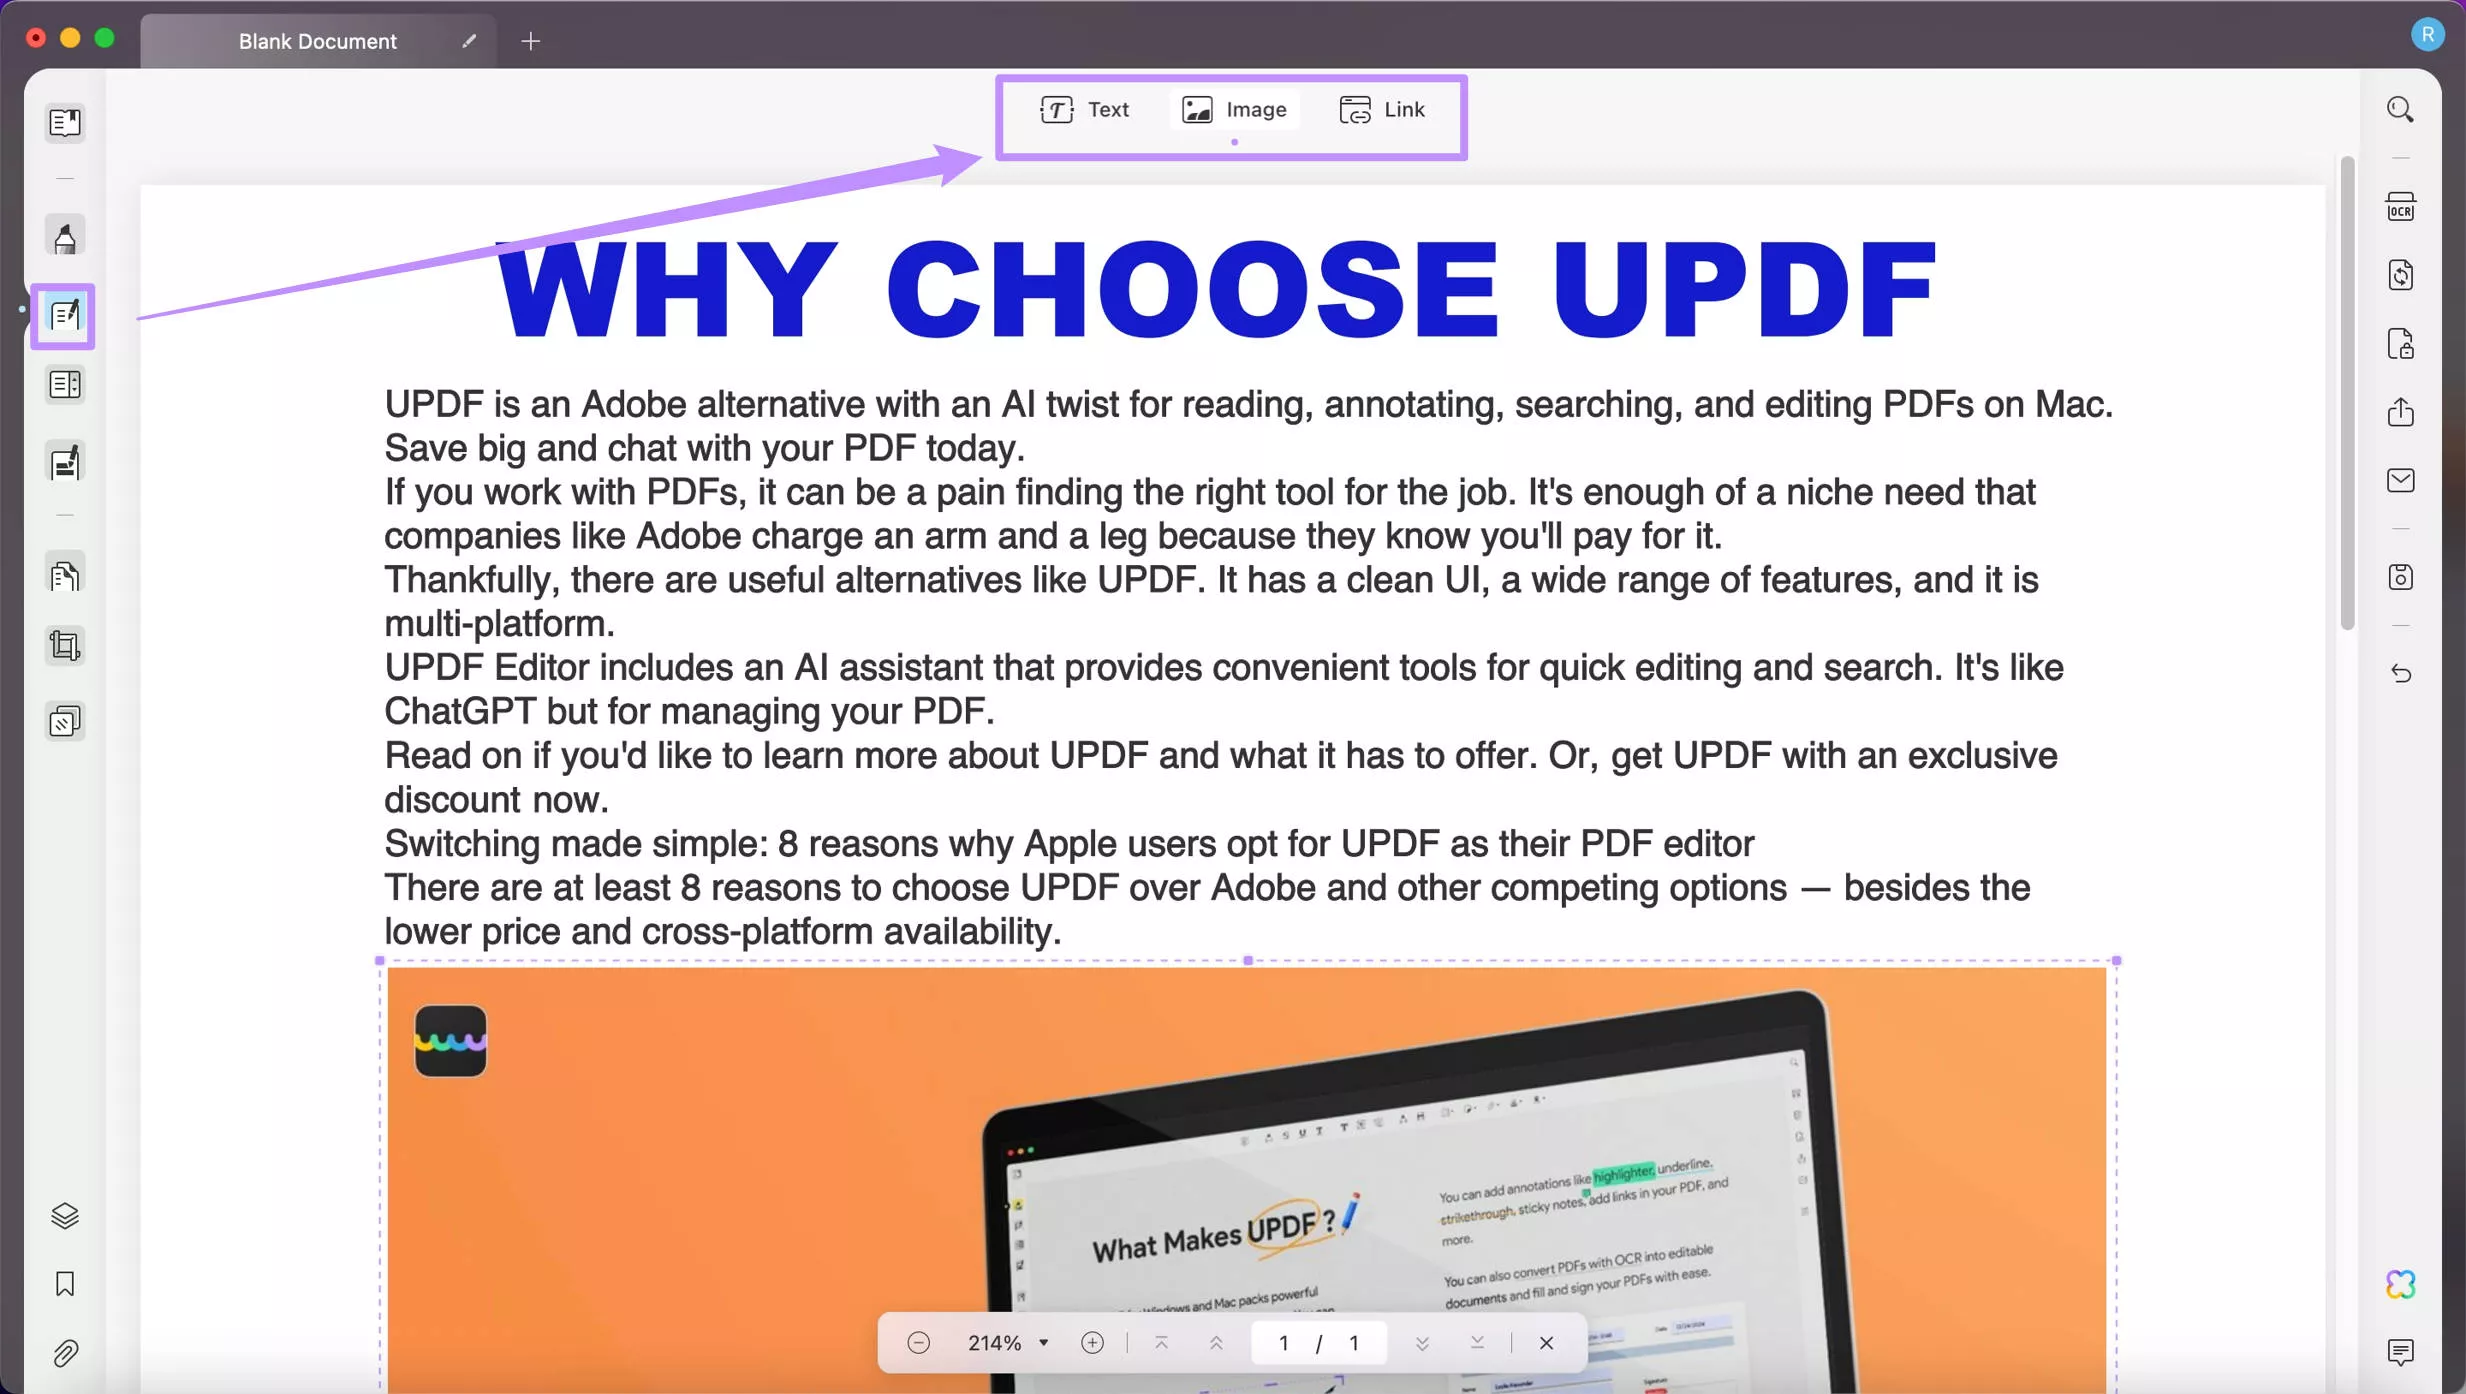Expand page navigation input field
The width and height of the screenshot is (2466, 1394).
click(x=1280, y=1341)
